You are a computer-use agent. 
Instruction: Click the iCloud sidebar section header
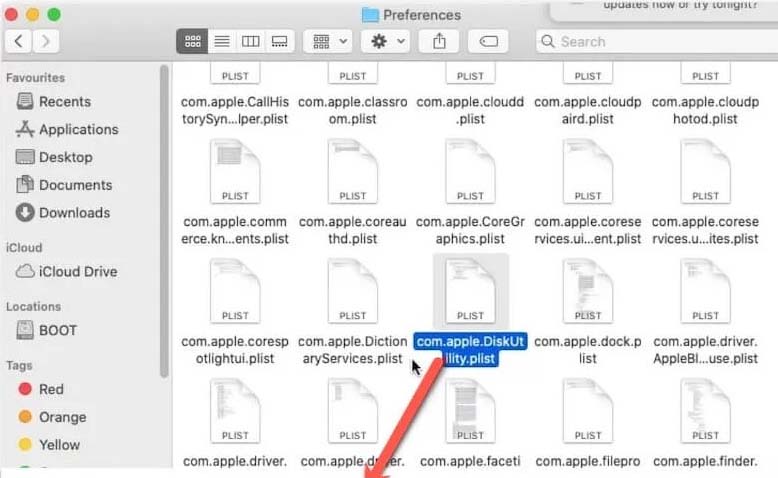click(x=24, y=247)
